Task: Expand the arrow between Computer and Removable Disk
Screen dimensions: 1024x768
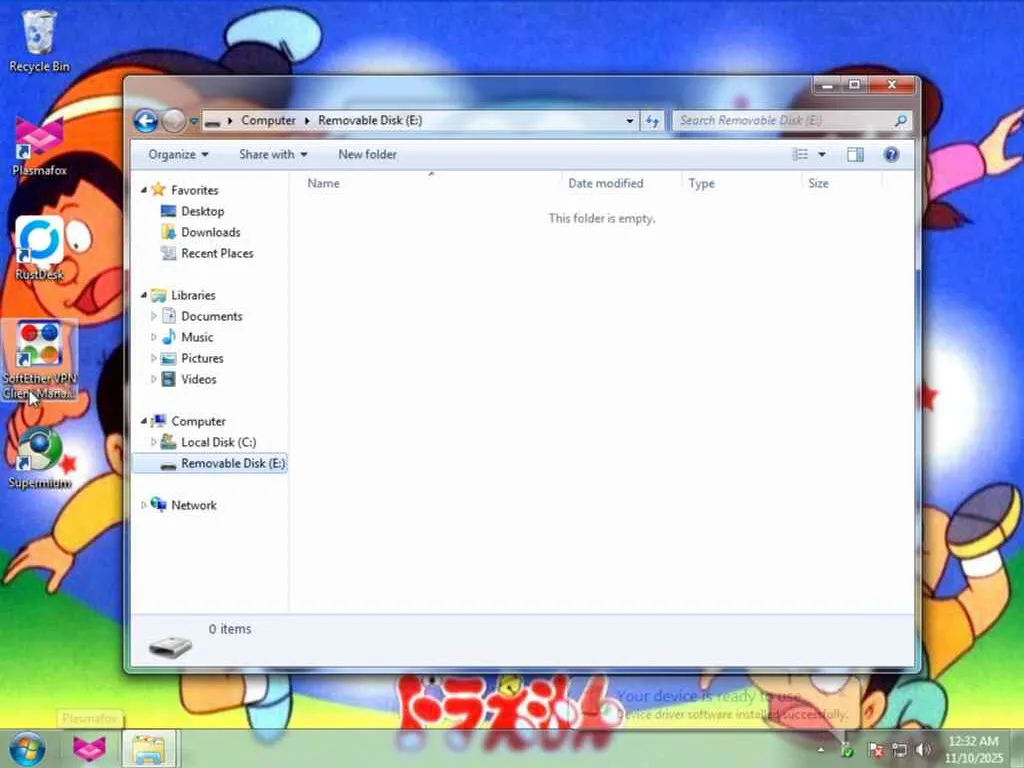Action: point(307,121)
